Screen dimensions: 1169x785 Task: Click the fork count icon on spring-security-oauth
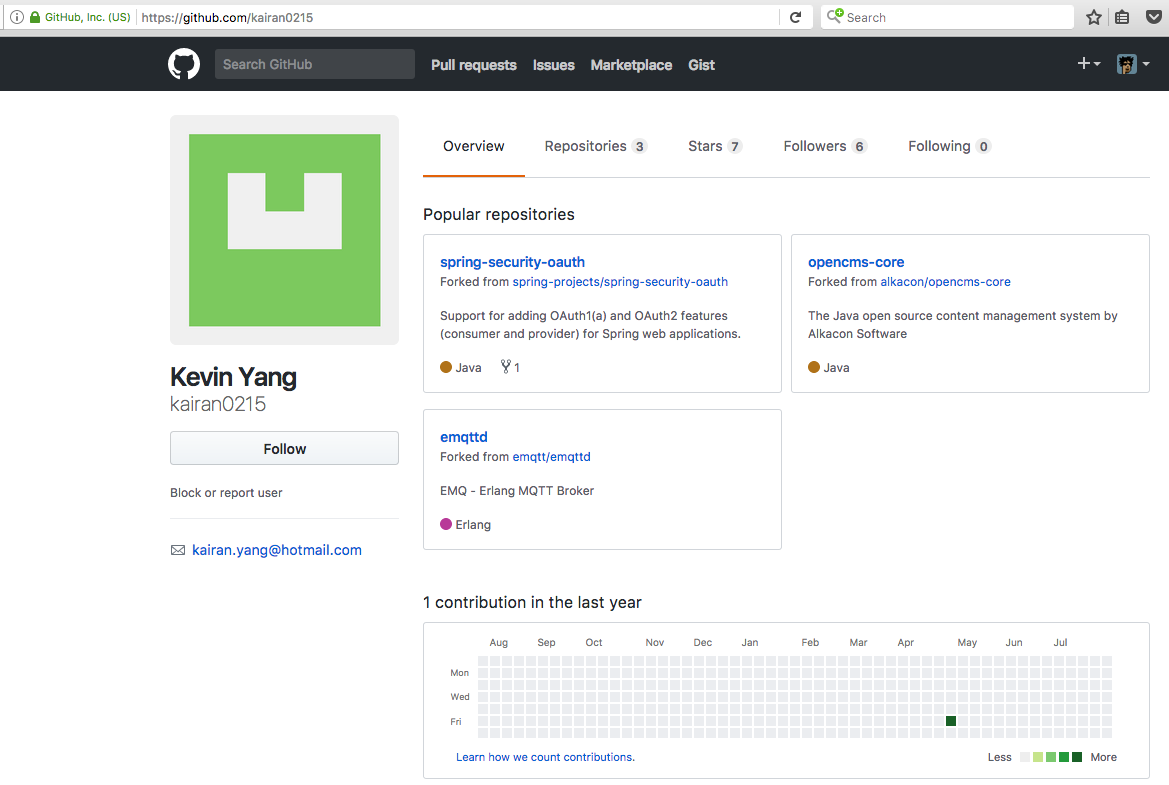pyautogui.click(x=505, y=366)
